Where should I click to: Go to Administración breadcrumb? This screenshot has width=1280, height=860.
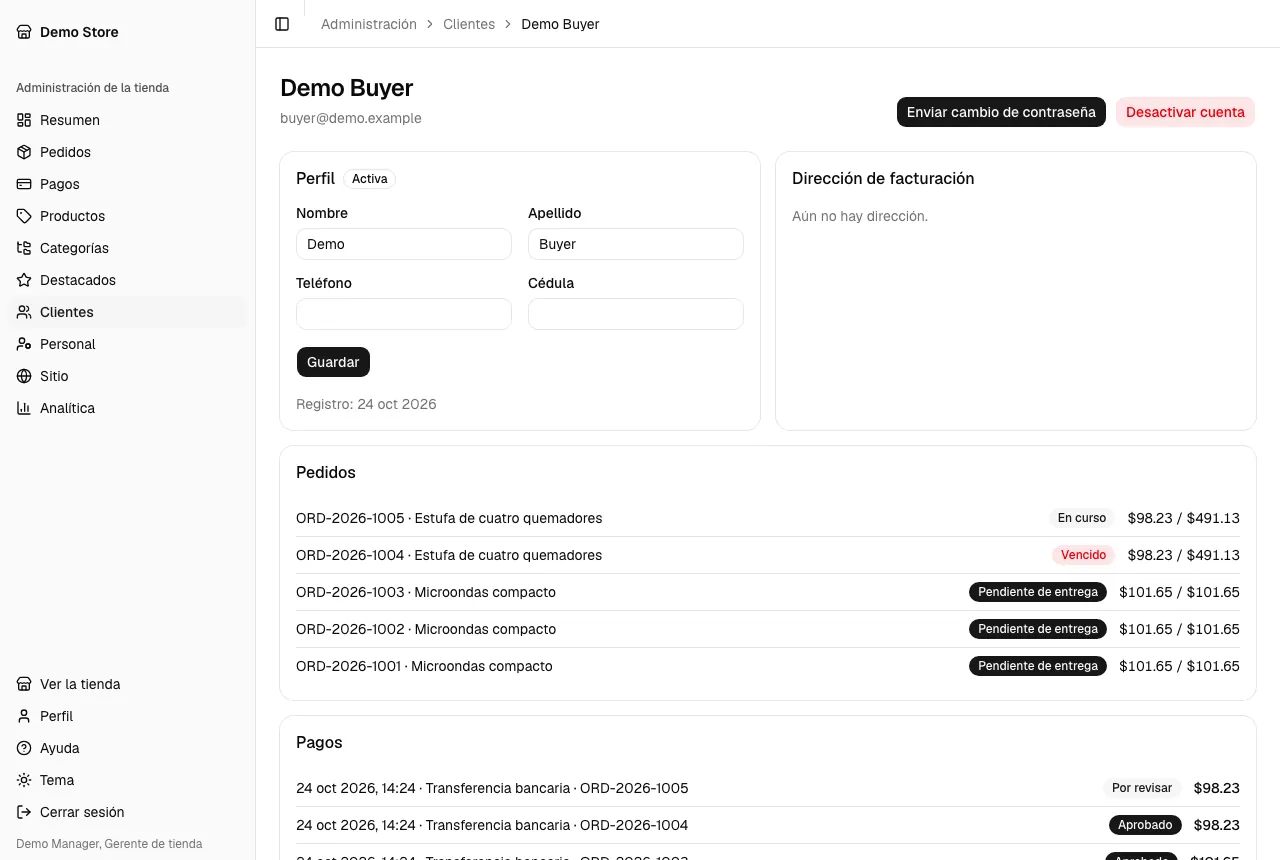[369, 24]
